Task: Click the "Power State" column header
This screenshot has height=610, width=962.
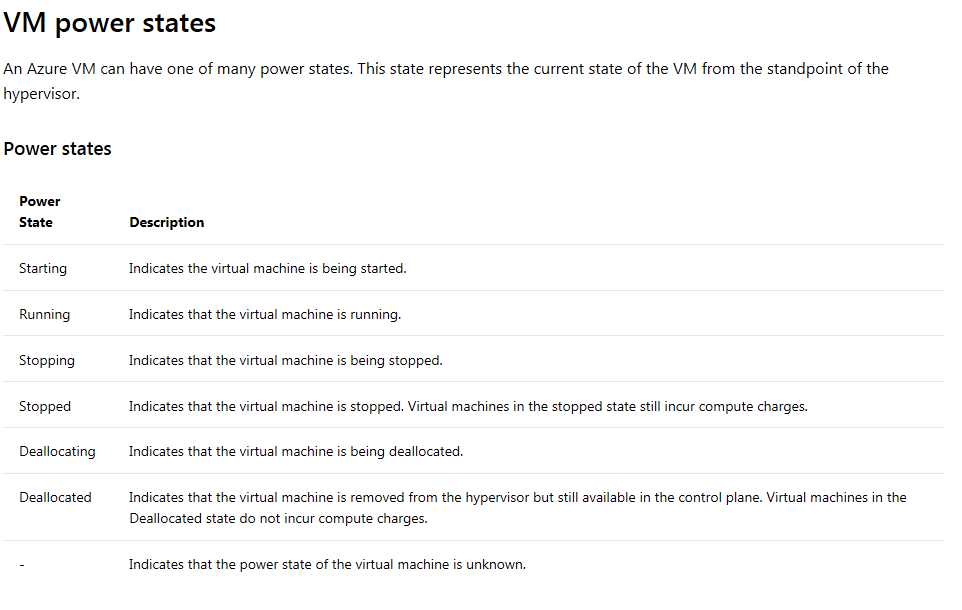Action: pos(39,212)
